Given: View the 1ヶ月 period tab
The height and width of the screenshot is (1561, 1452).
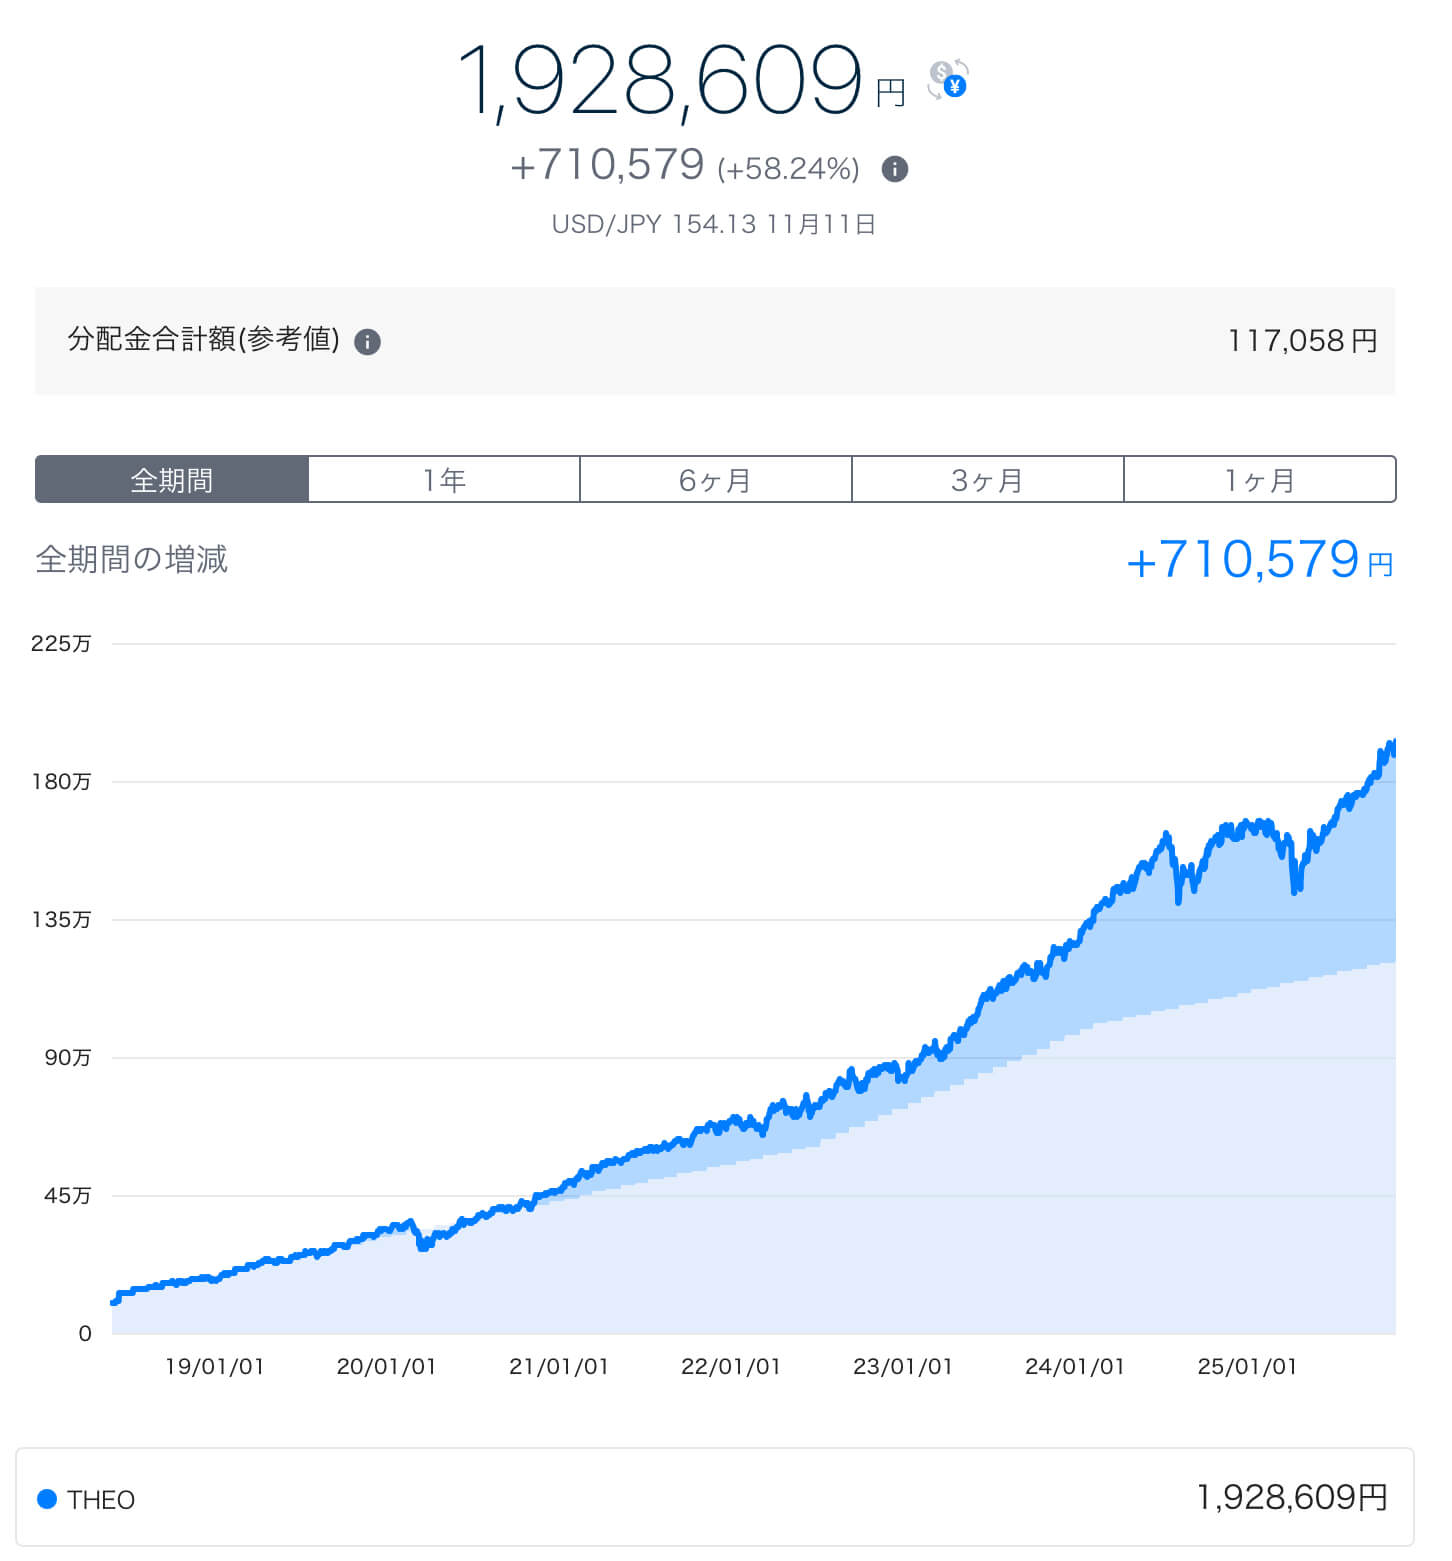Looking at the screenshot, I should 1260,480.
